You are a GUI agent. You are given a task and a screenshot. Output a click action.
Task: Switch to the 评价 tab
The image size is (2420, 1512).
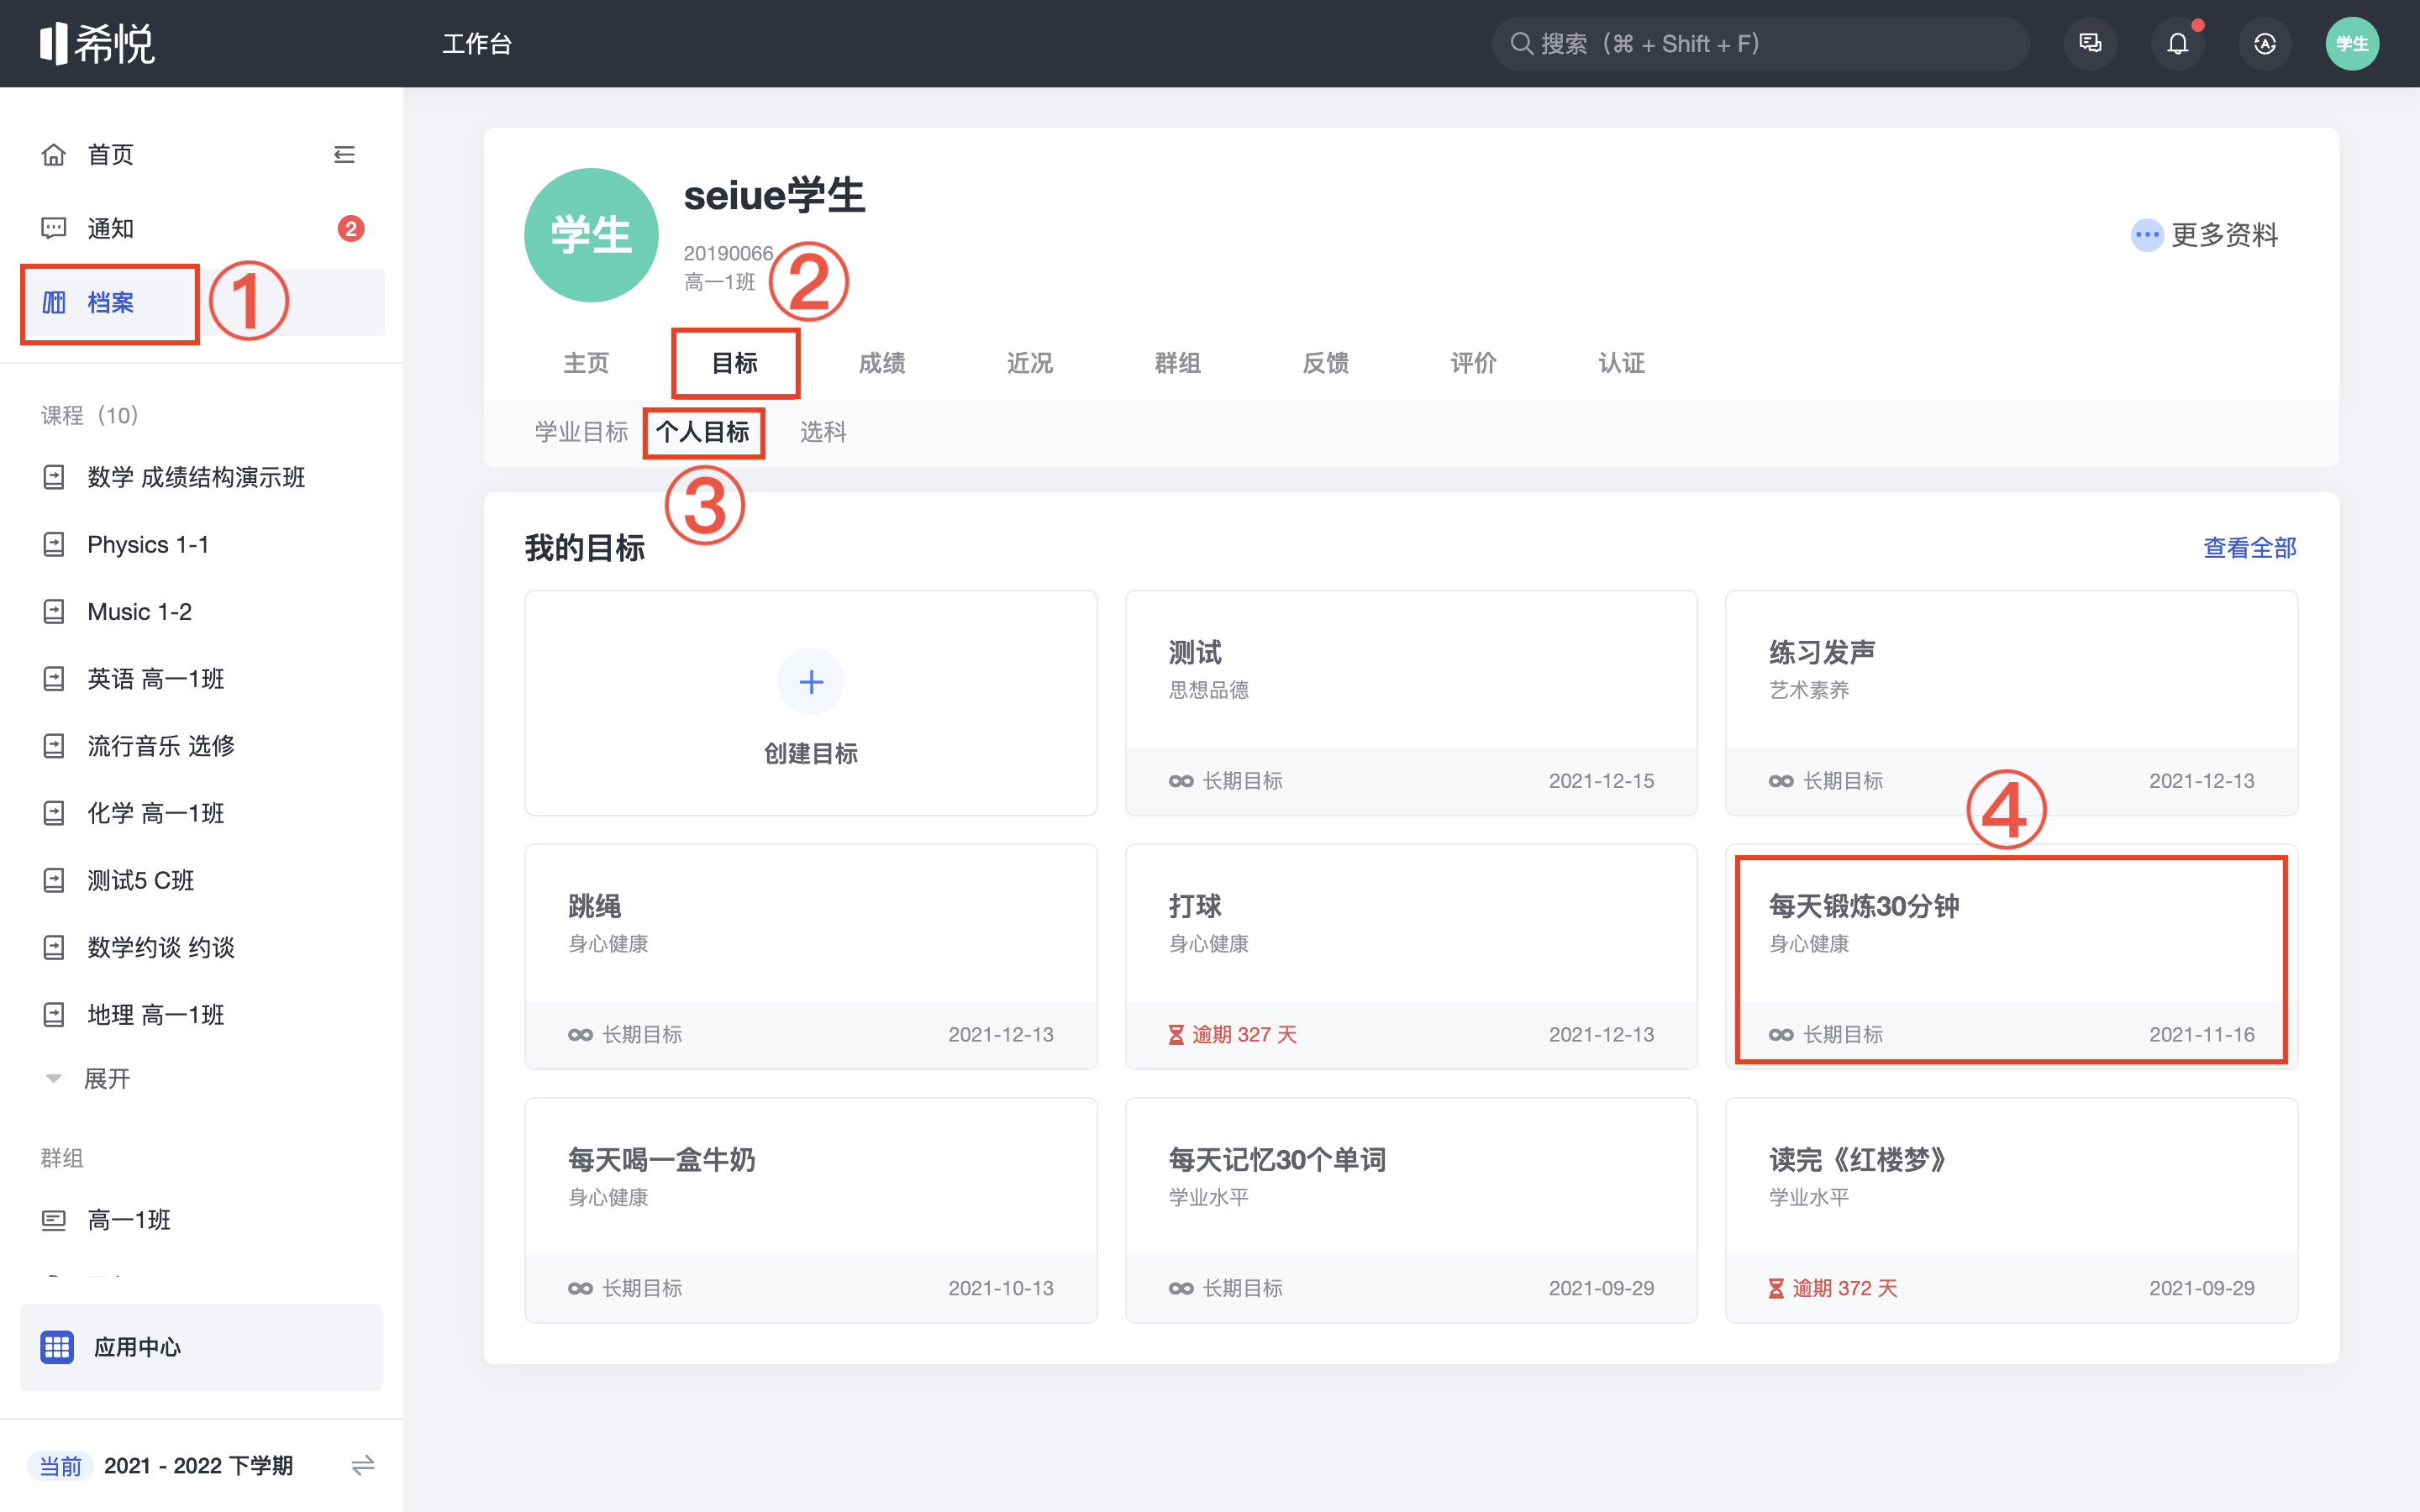1474,363
